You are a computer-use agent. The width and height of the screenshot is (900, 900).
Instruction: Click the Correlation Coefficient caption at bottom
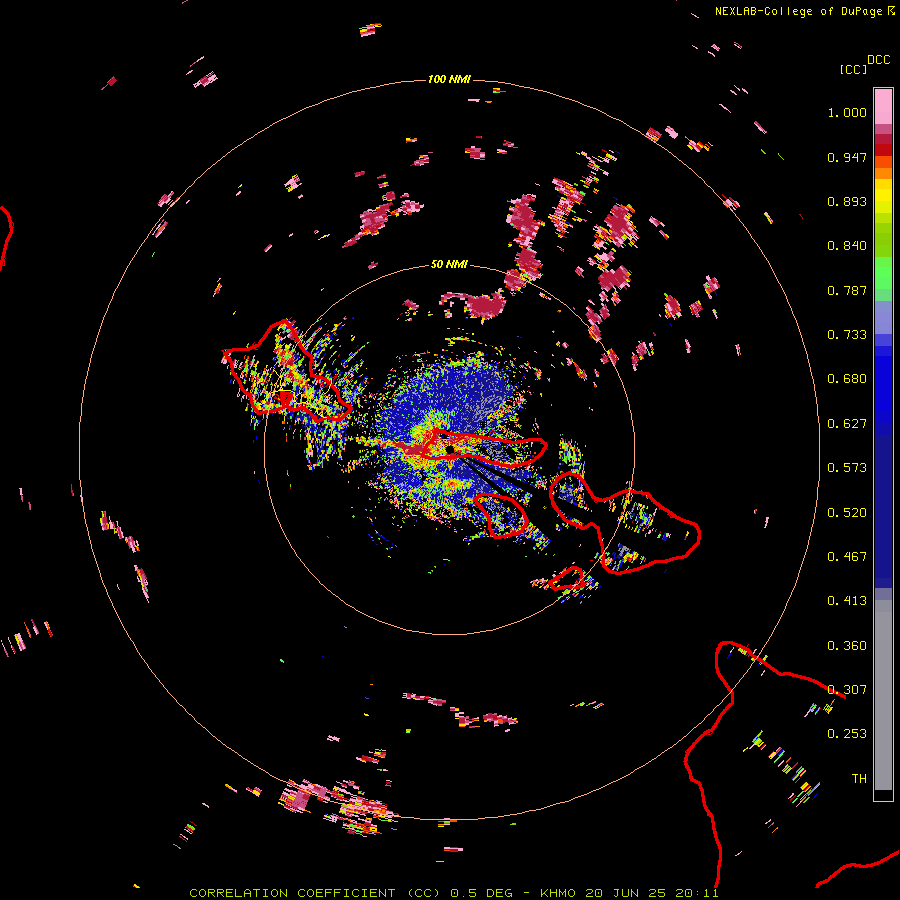click(453, 893)
